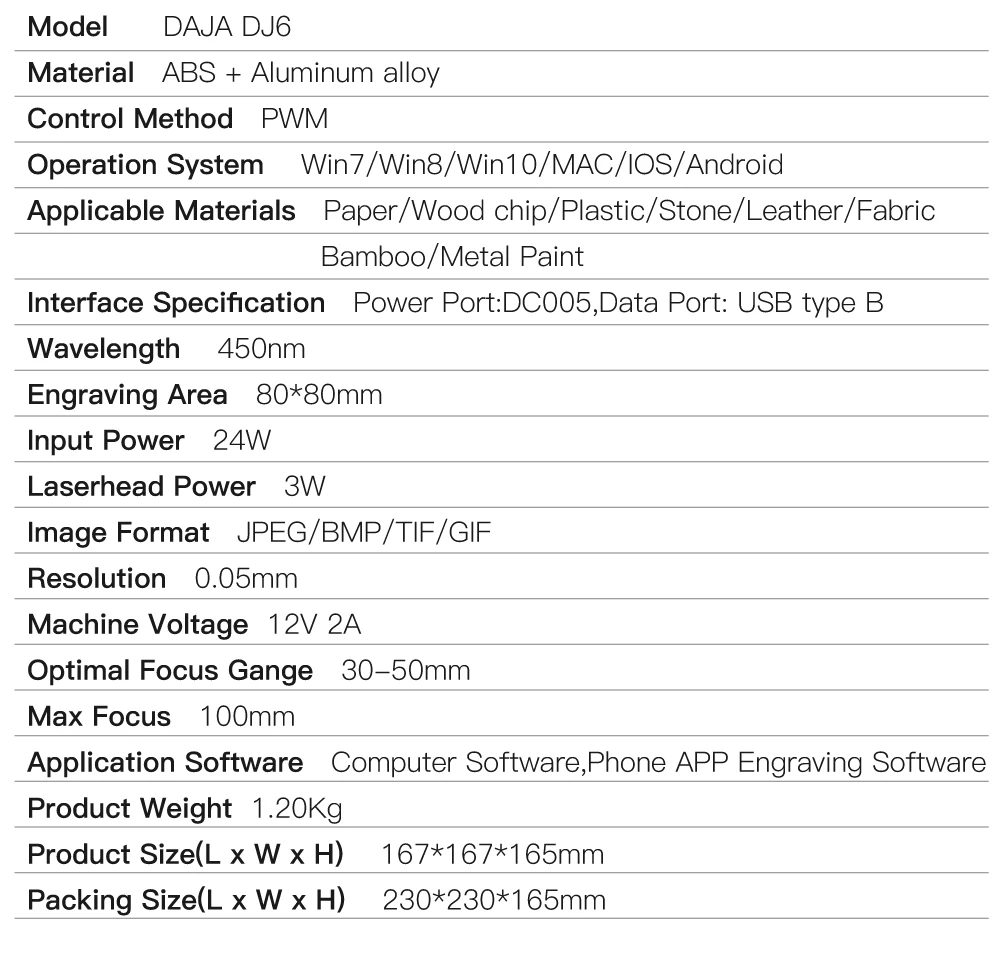Click the Model label text
Image resolution: width=1000 pixels, height=968 pixels.
point(68,27)
